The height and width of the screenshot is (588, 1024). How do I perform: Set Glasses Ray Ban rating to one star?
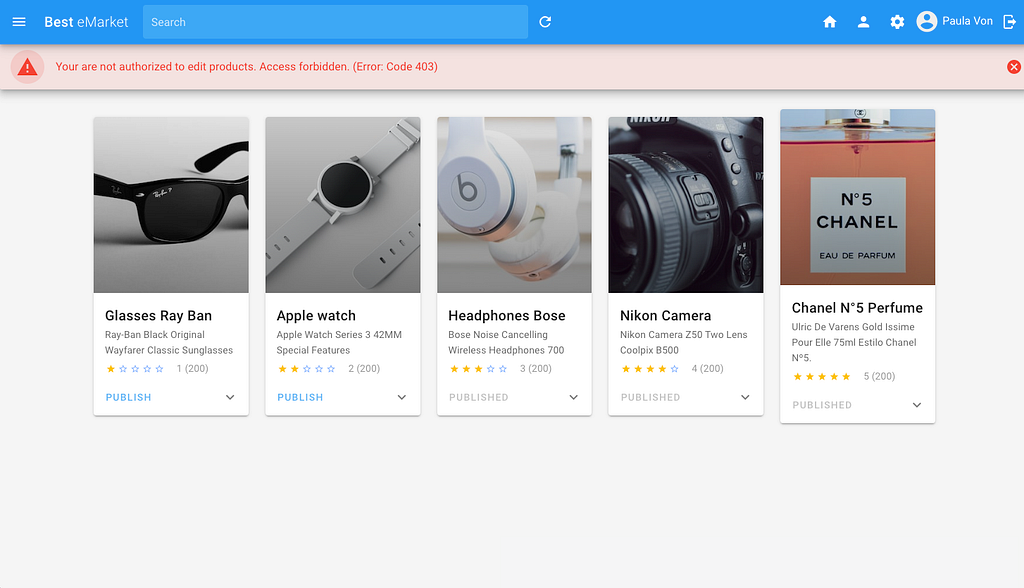pyautogui.click(x=111, y=369)
